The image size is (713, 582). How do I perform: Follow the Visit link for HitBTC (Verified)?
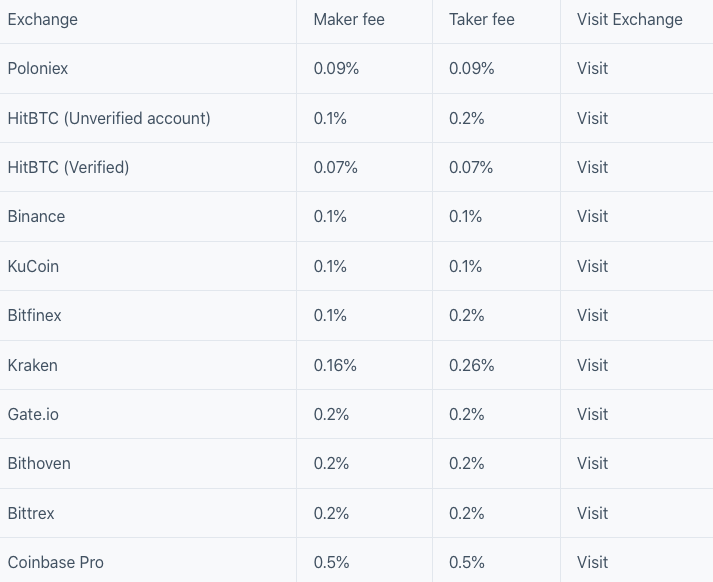pyautogui.click(x=592, y=167)
